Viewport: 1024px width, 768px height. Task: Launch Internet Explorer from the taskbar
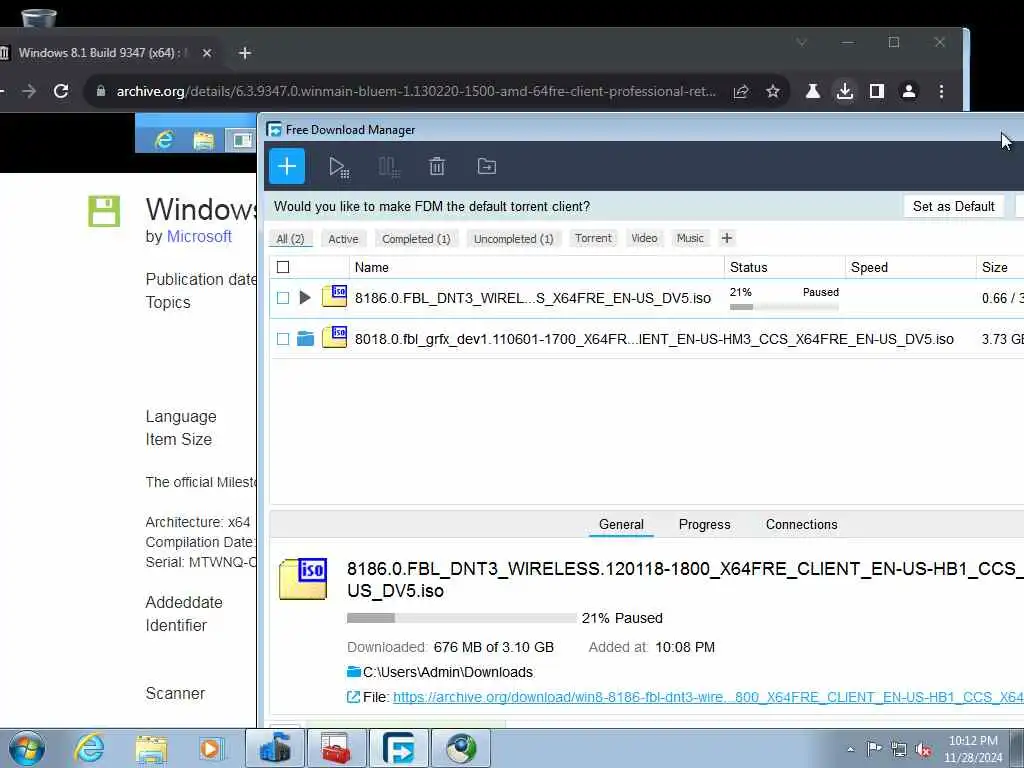coord(89,748)
